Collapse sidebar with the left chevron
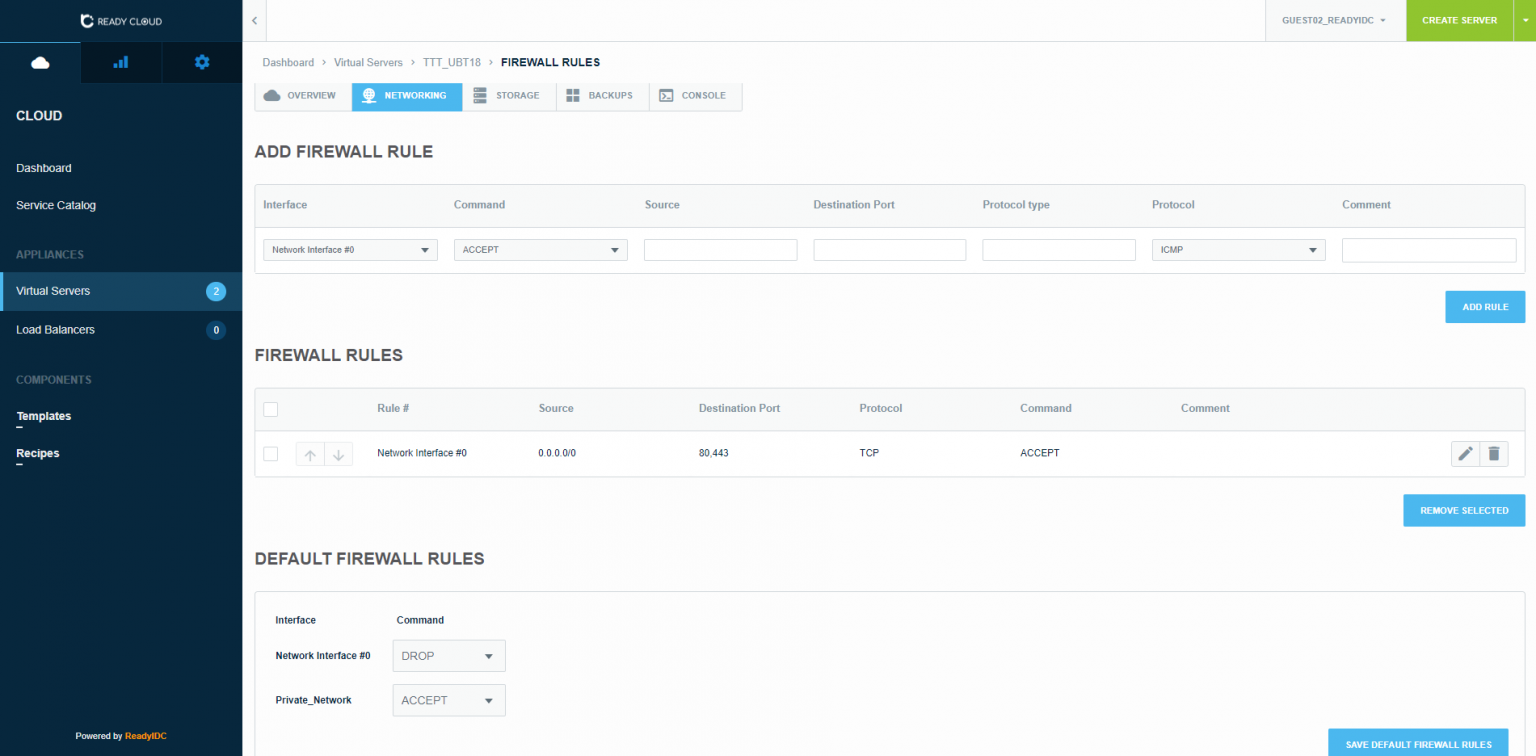This screenshot has width=1536, height=756. pyautogui.click(x=254, y=20)
